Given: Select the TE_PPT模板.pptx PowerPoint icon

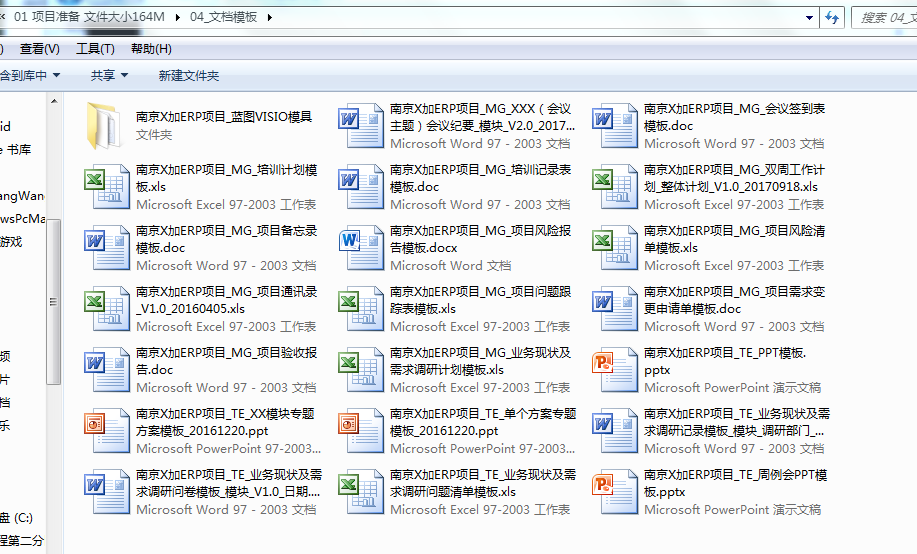Looking at the screenshot, I should coord(615,369).
